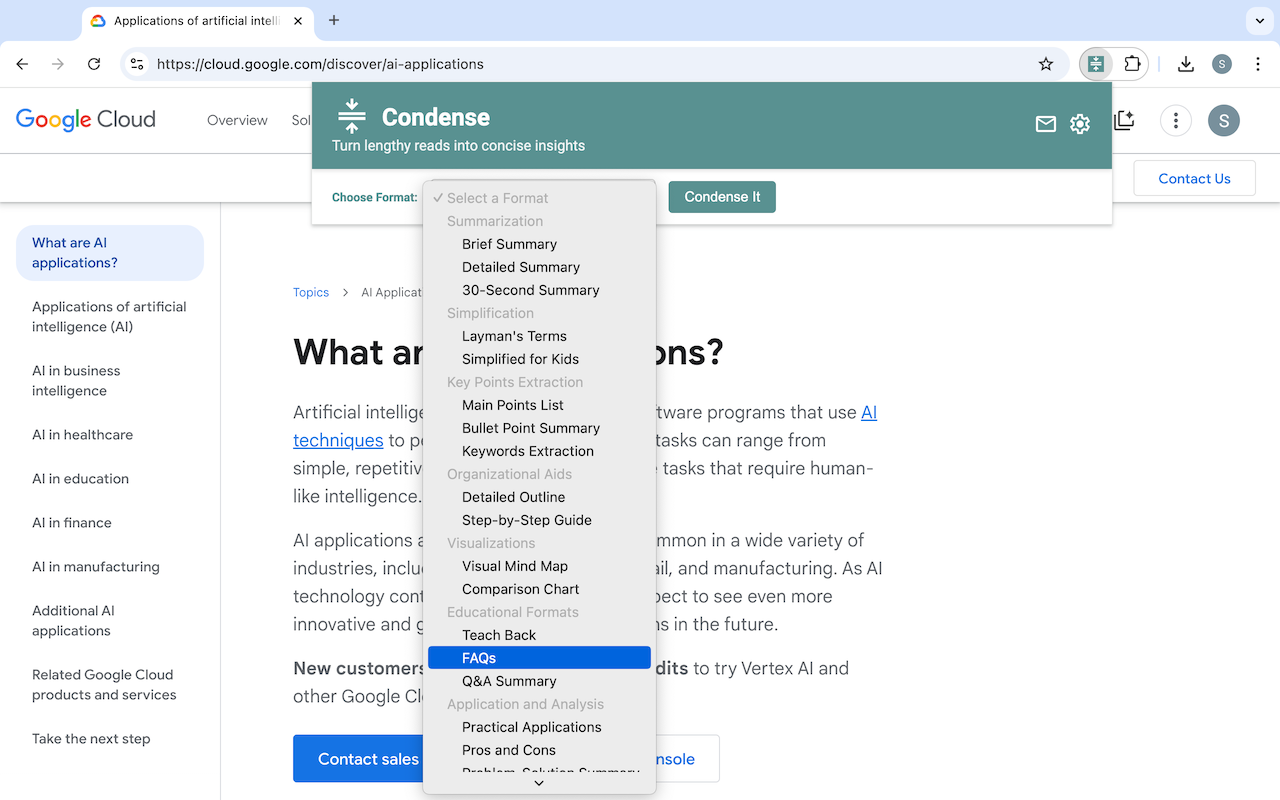The height and width of the screenshot is (800, 1280).
Task: Click the Topics breadcrumb link
Action: pos(311,292)
